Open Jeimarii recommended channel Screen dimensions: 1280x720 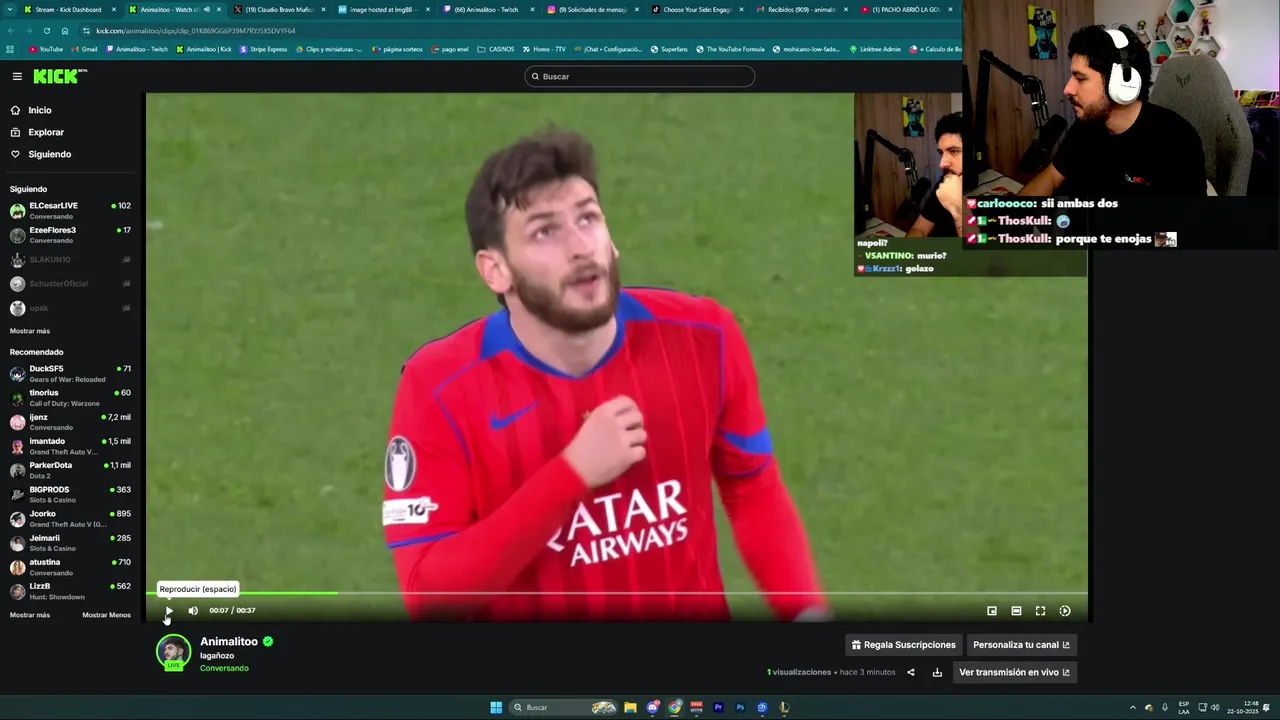pos(70,542)
